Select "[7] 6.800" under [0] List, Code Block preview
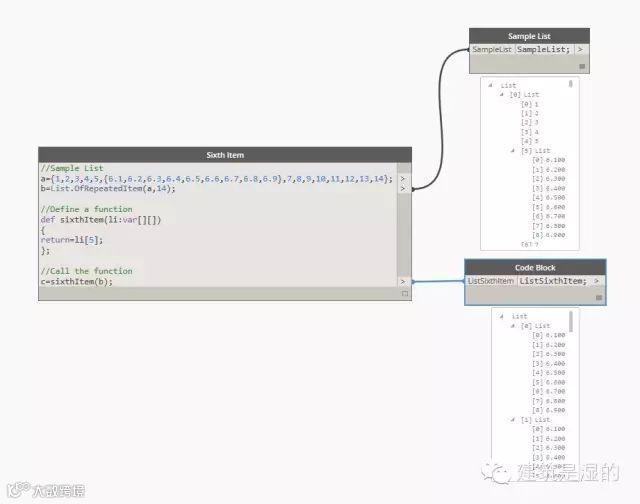The width and height of the screenshot is (640, 504). point(549,401)
